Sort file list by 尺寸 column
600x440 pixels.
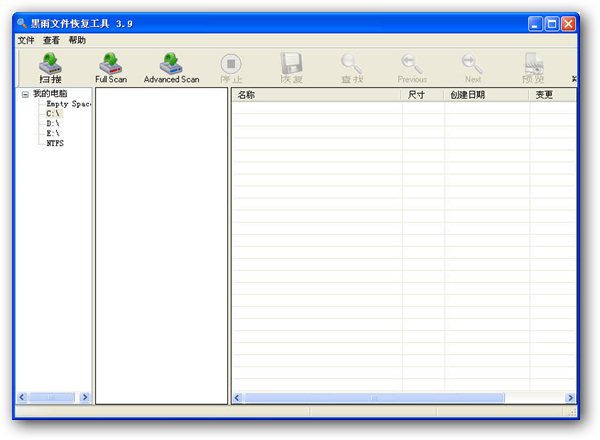(x=422, y=95)
